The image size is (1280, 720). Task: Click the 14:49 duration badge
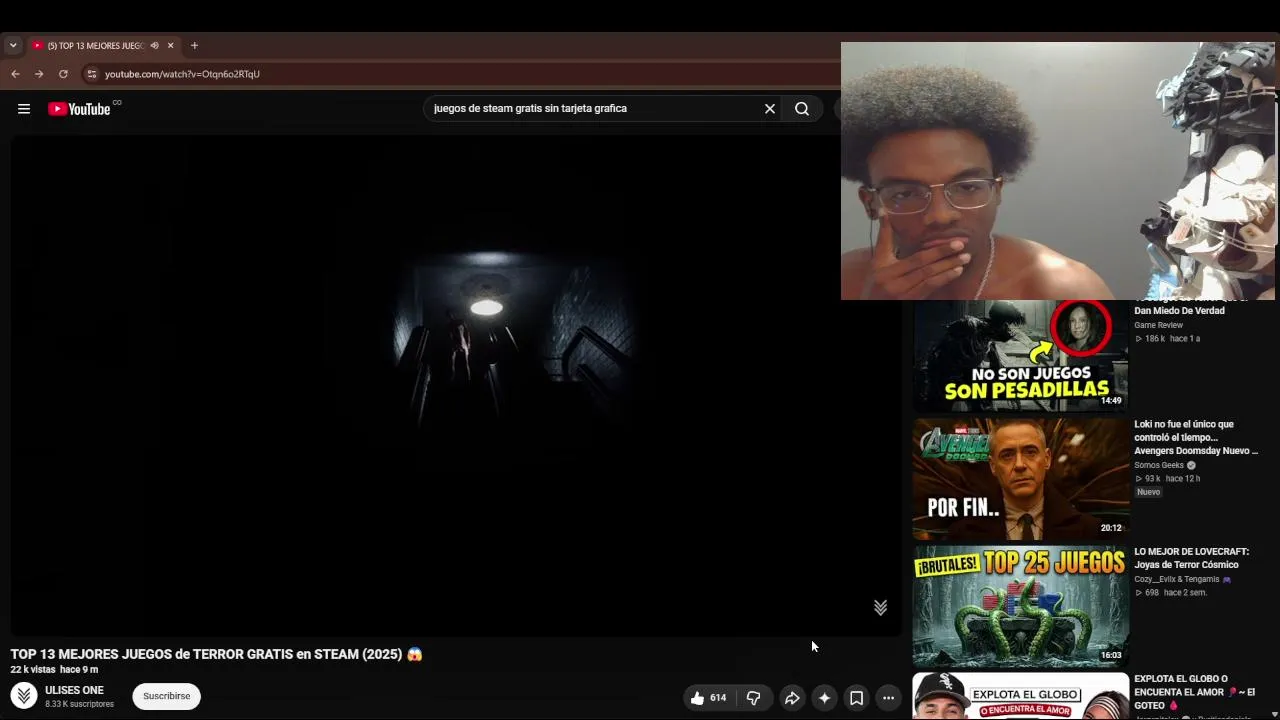1111,400
